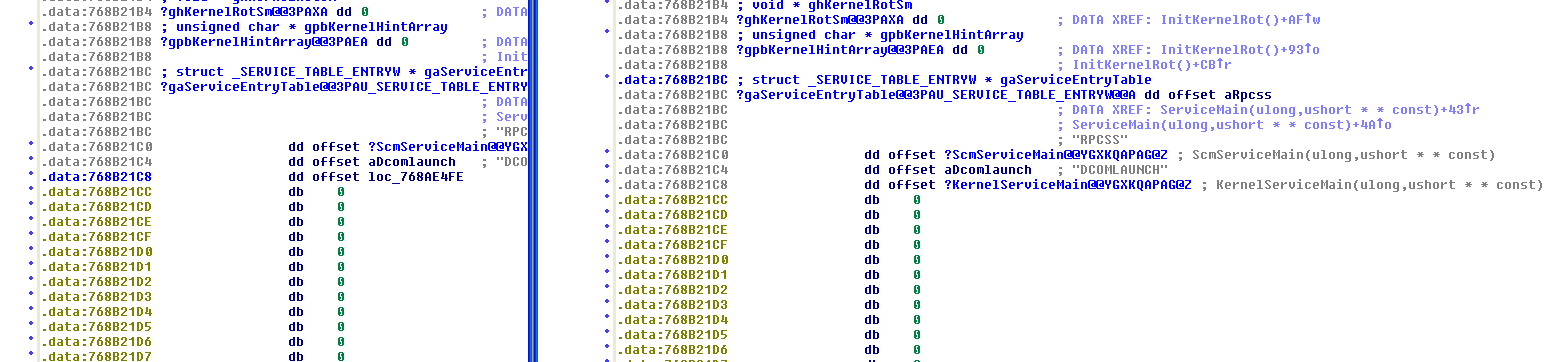Click 'db 0' on row 768B21CC left pane
The image size is (1550, 362).
(316, 191)
